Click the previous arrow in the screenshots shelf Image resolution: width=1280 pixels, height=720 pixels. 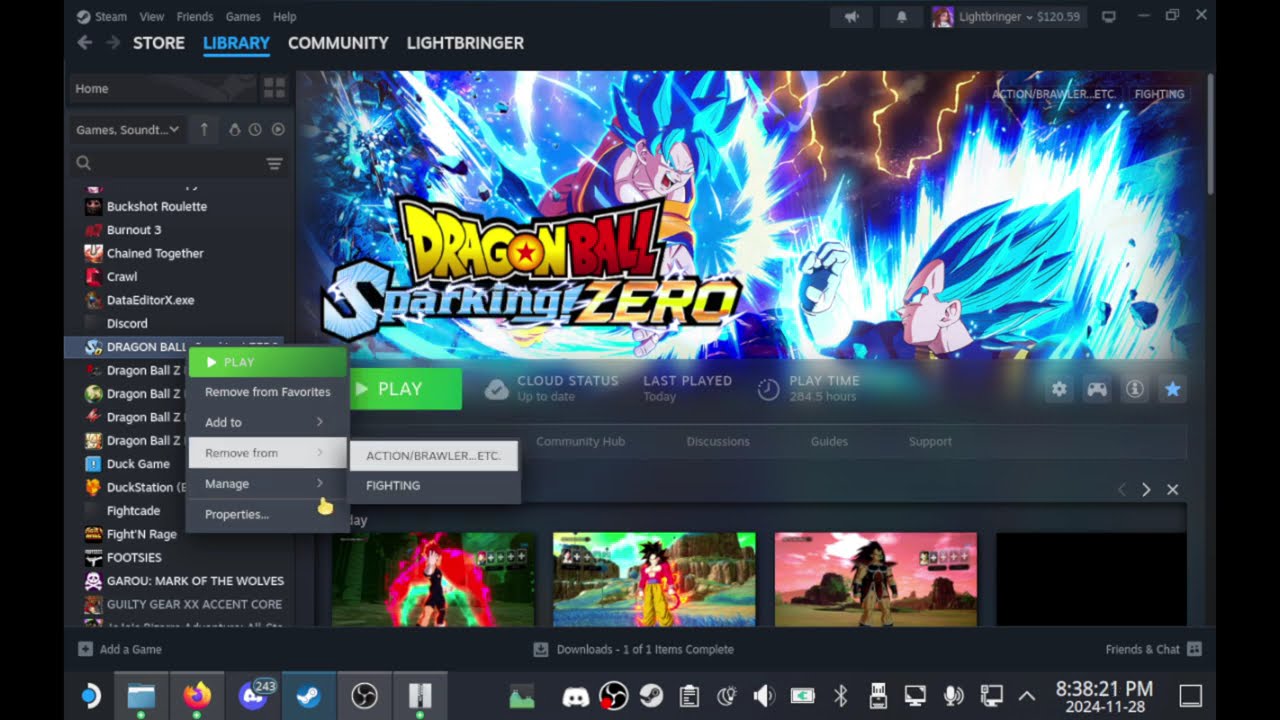(1121, 489)
